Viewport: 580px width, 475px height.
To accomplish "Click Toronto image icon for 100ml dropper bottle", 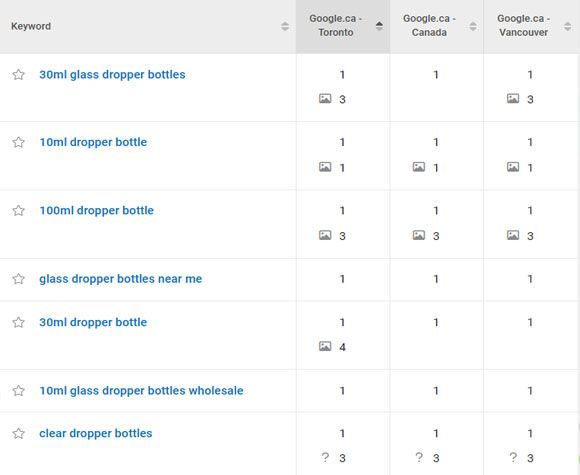I will point(325,235).
